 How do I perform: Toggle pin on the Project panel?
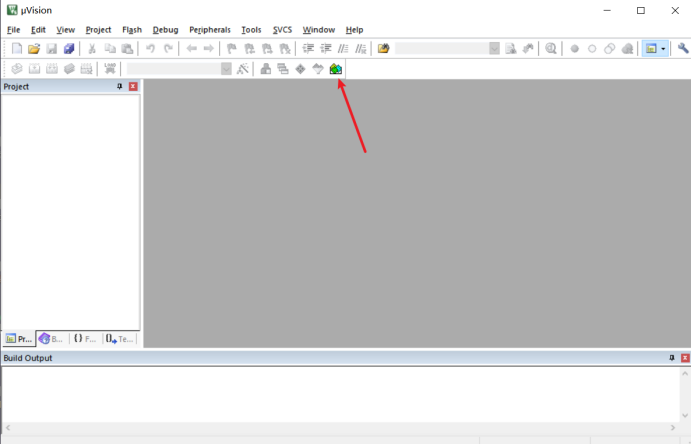pyautogui.click(x=120, y=87)
